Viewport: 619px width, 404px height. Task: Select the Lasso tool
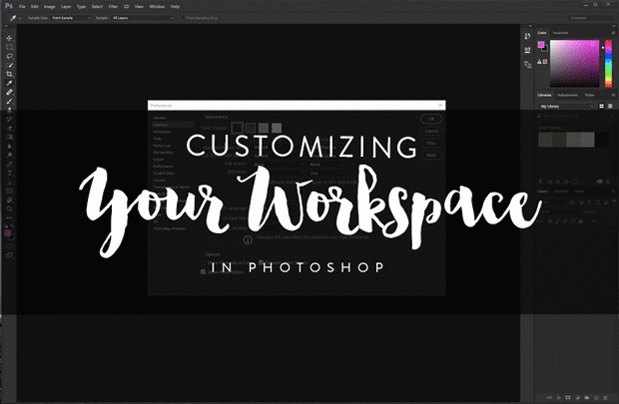[x=9, y=56]
